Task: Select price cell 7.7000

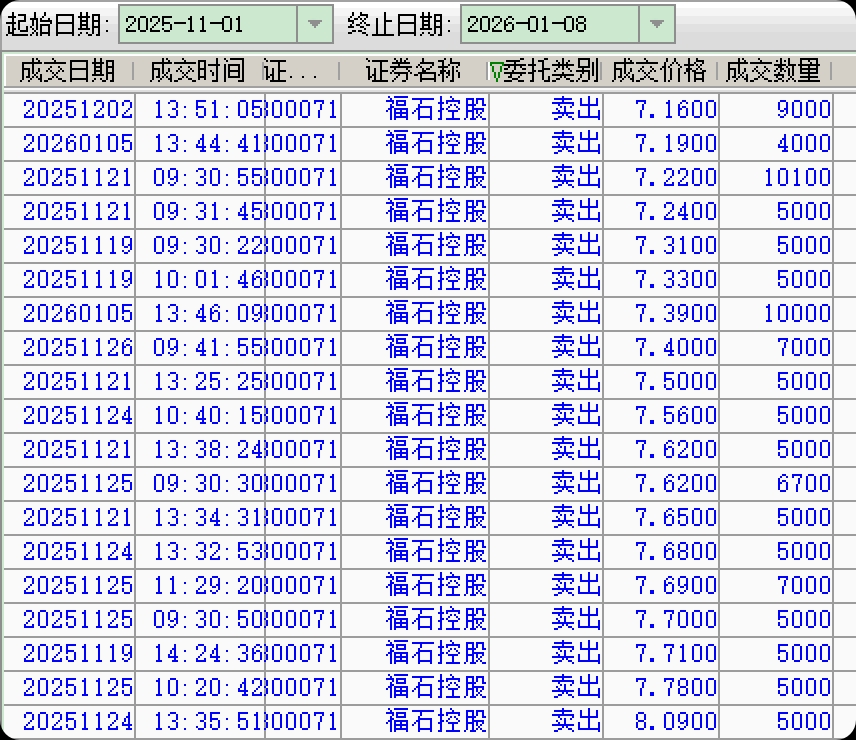Action: tap(661, 619)
